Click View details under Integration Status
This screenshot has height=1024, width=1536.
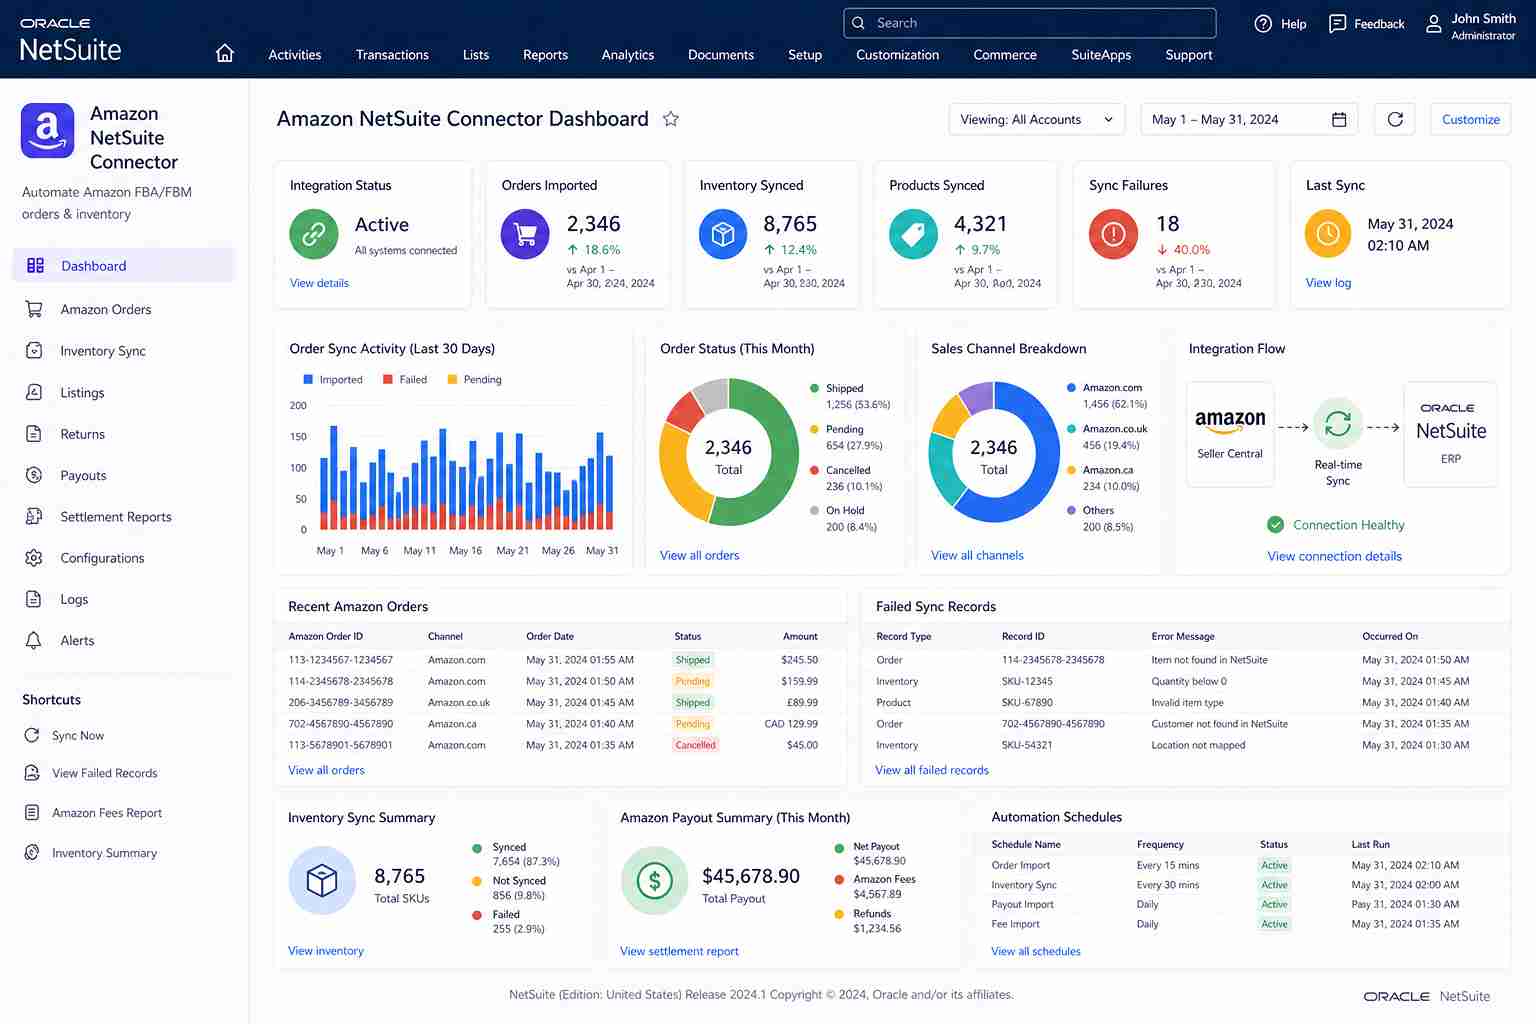[319, 283]
